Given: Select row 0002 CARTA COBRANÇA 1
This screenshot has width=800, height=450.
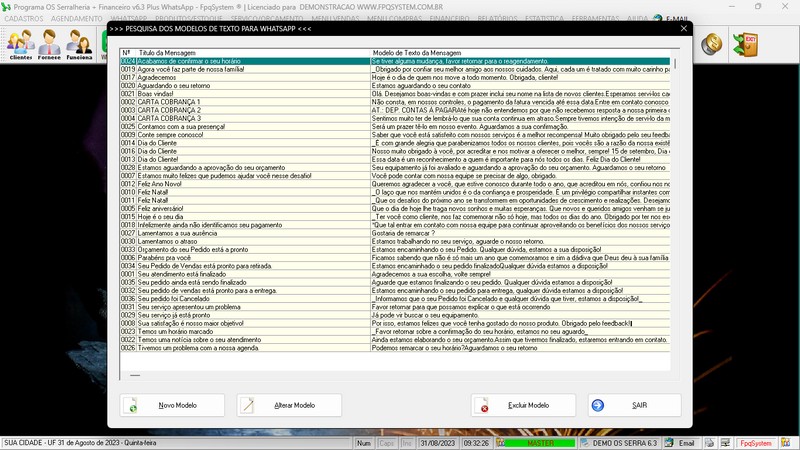Looking at the screenshot, I should pyautogui.click(x=395, y=102).
